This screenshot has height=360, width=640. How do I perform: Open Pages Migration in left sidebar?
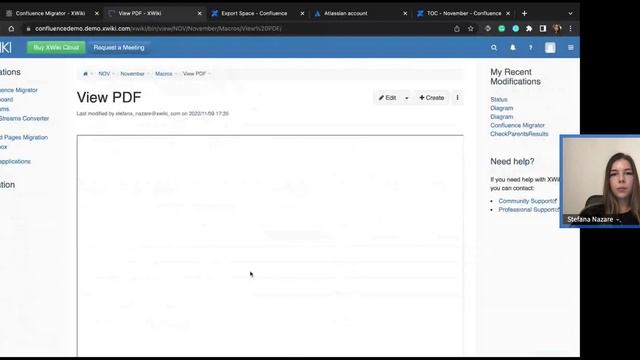point(24,138)
